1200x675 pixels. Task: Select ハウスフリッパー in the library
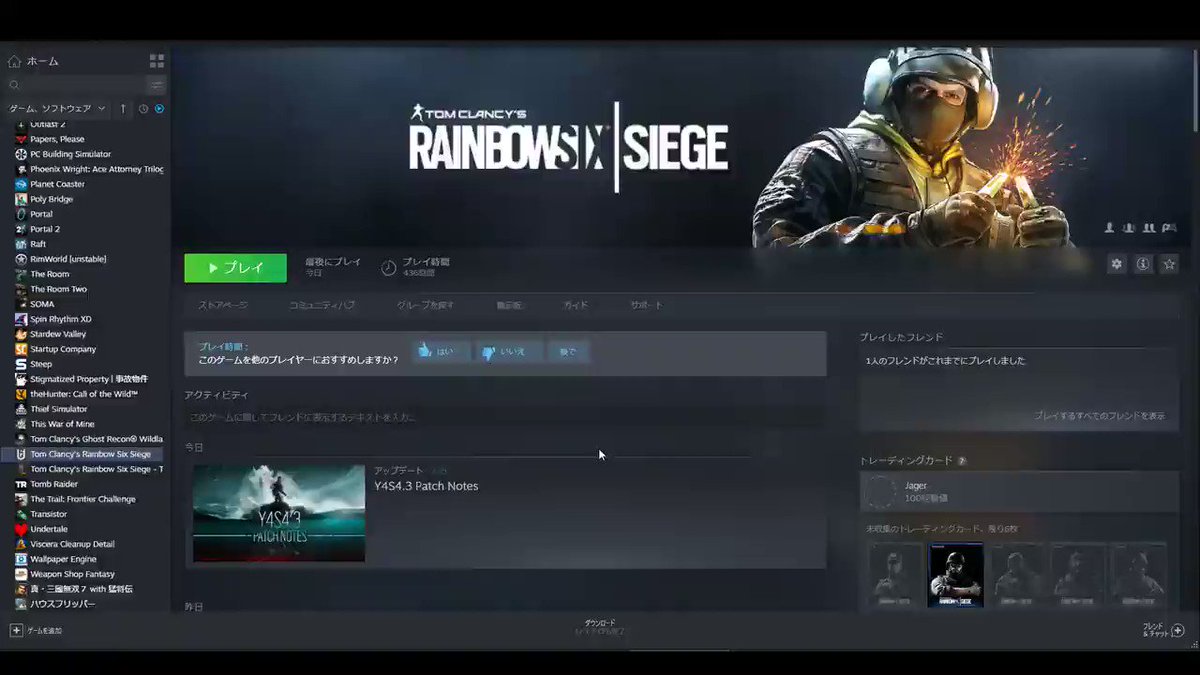click(x=63, y=604)
